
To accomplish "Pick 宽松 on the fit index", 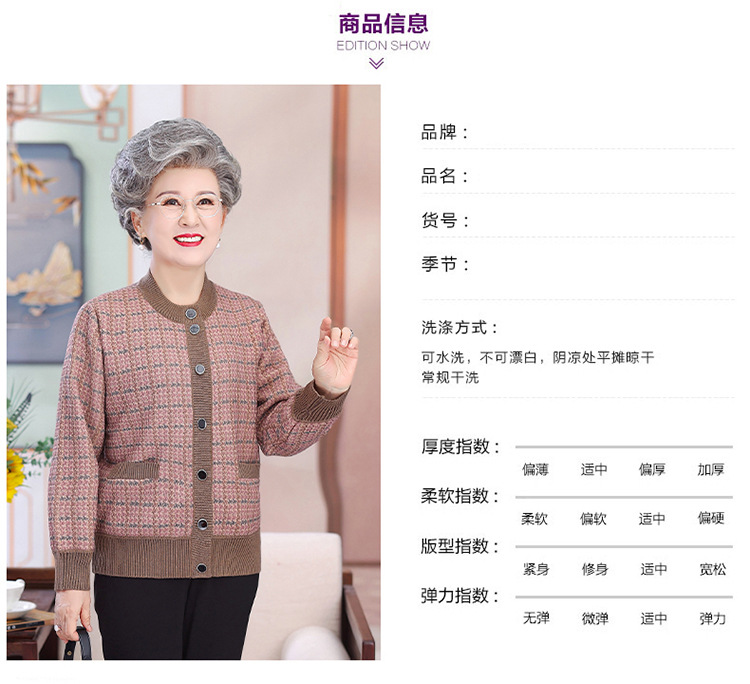I will click(713, 569).
